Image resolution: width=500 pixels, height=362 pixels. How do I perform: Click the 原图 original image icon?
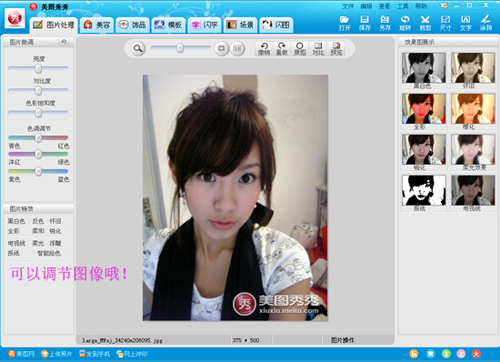[x=300, y=49]
